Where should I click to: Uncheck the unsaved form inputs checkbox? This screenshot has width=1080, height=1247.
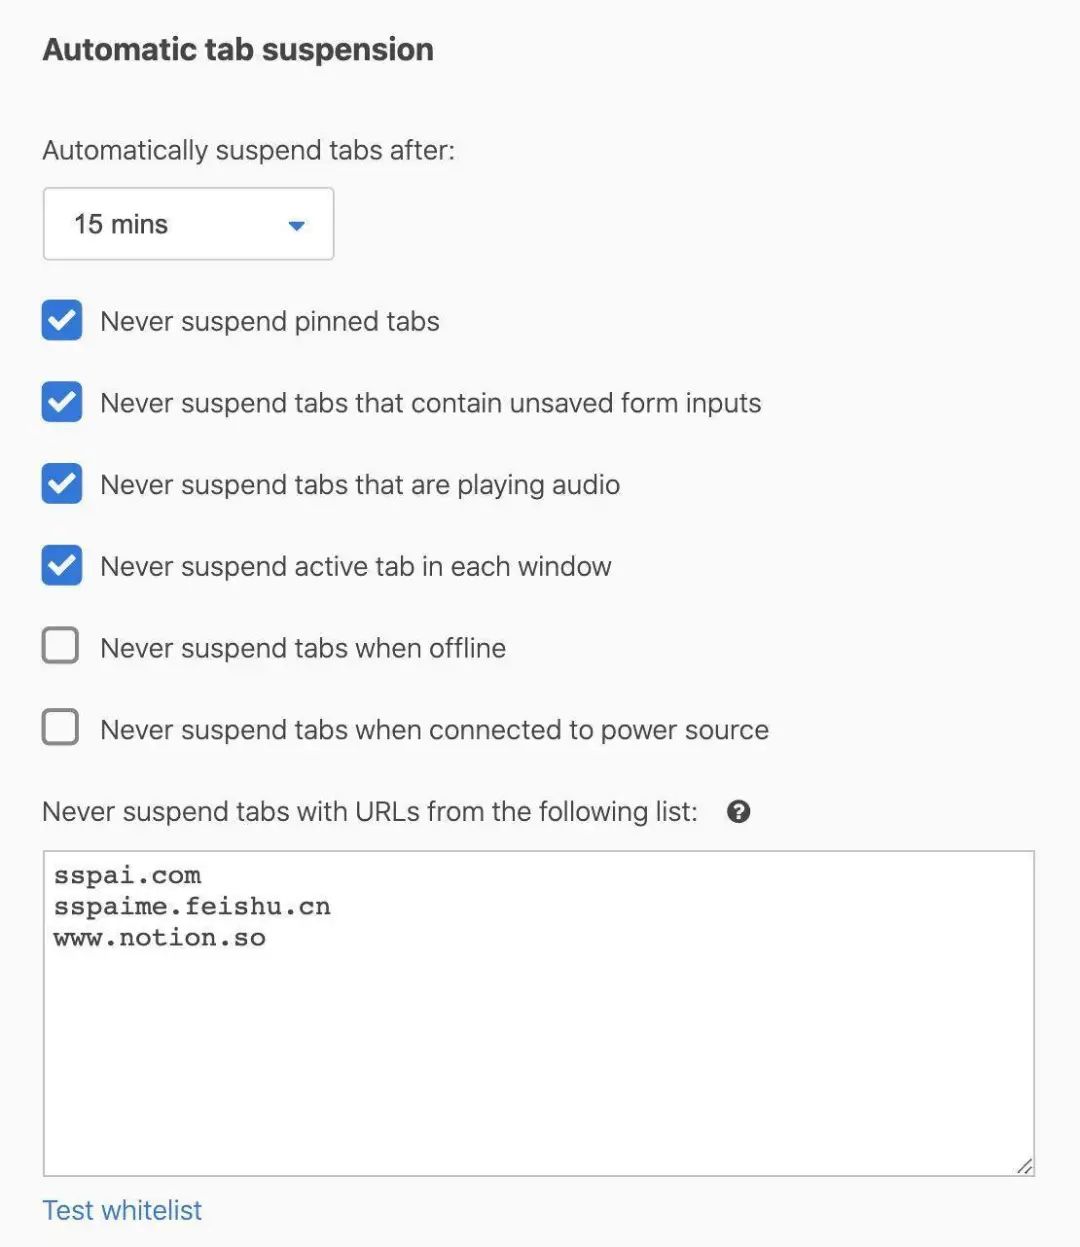coord(62,403)
